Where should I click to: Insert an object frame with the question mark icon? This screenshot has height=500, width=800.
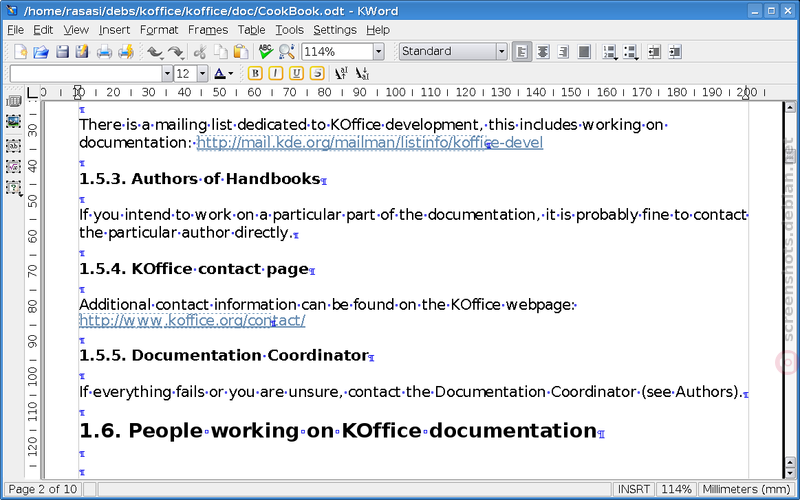pyautogui.click(x=13, y=187)
